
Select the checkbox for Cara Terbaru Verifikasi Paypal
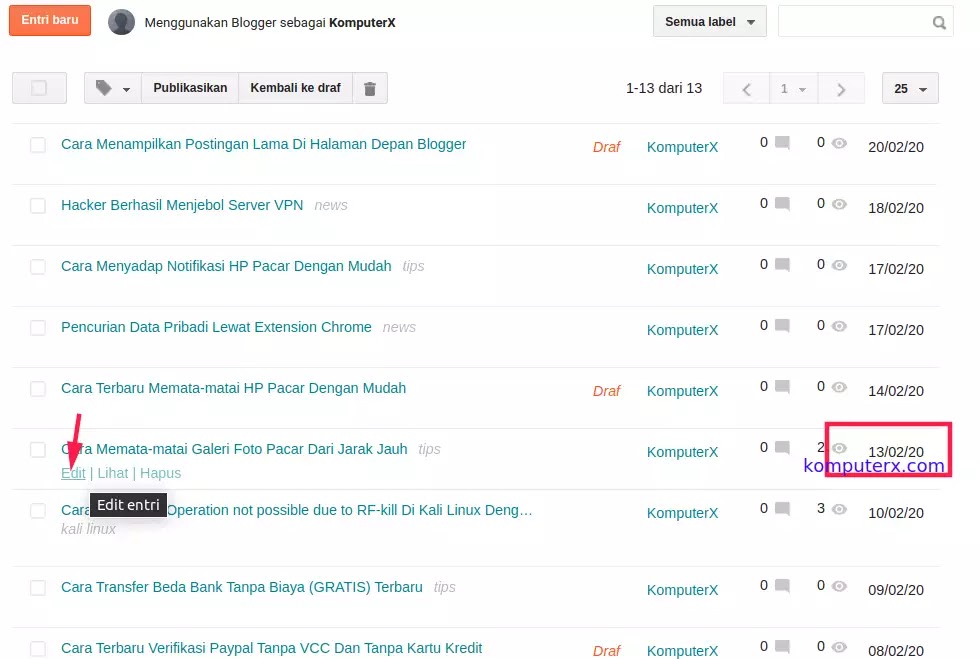click(x=38, y=647)
